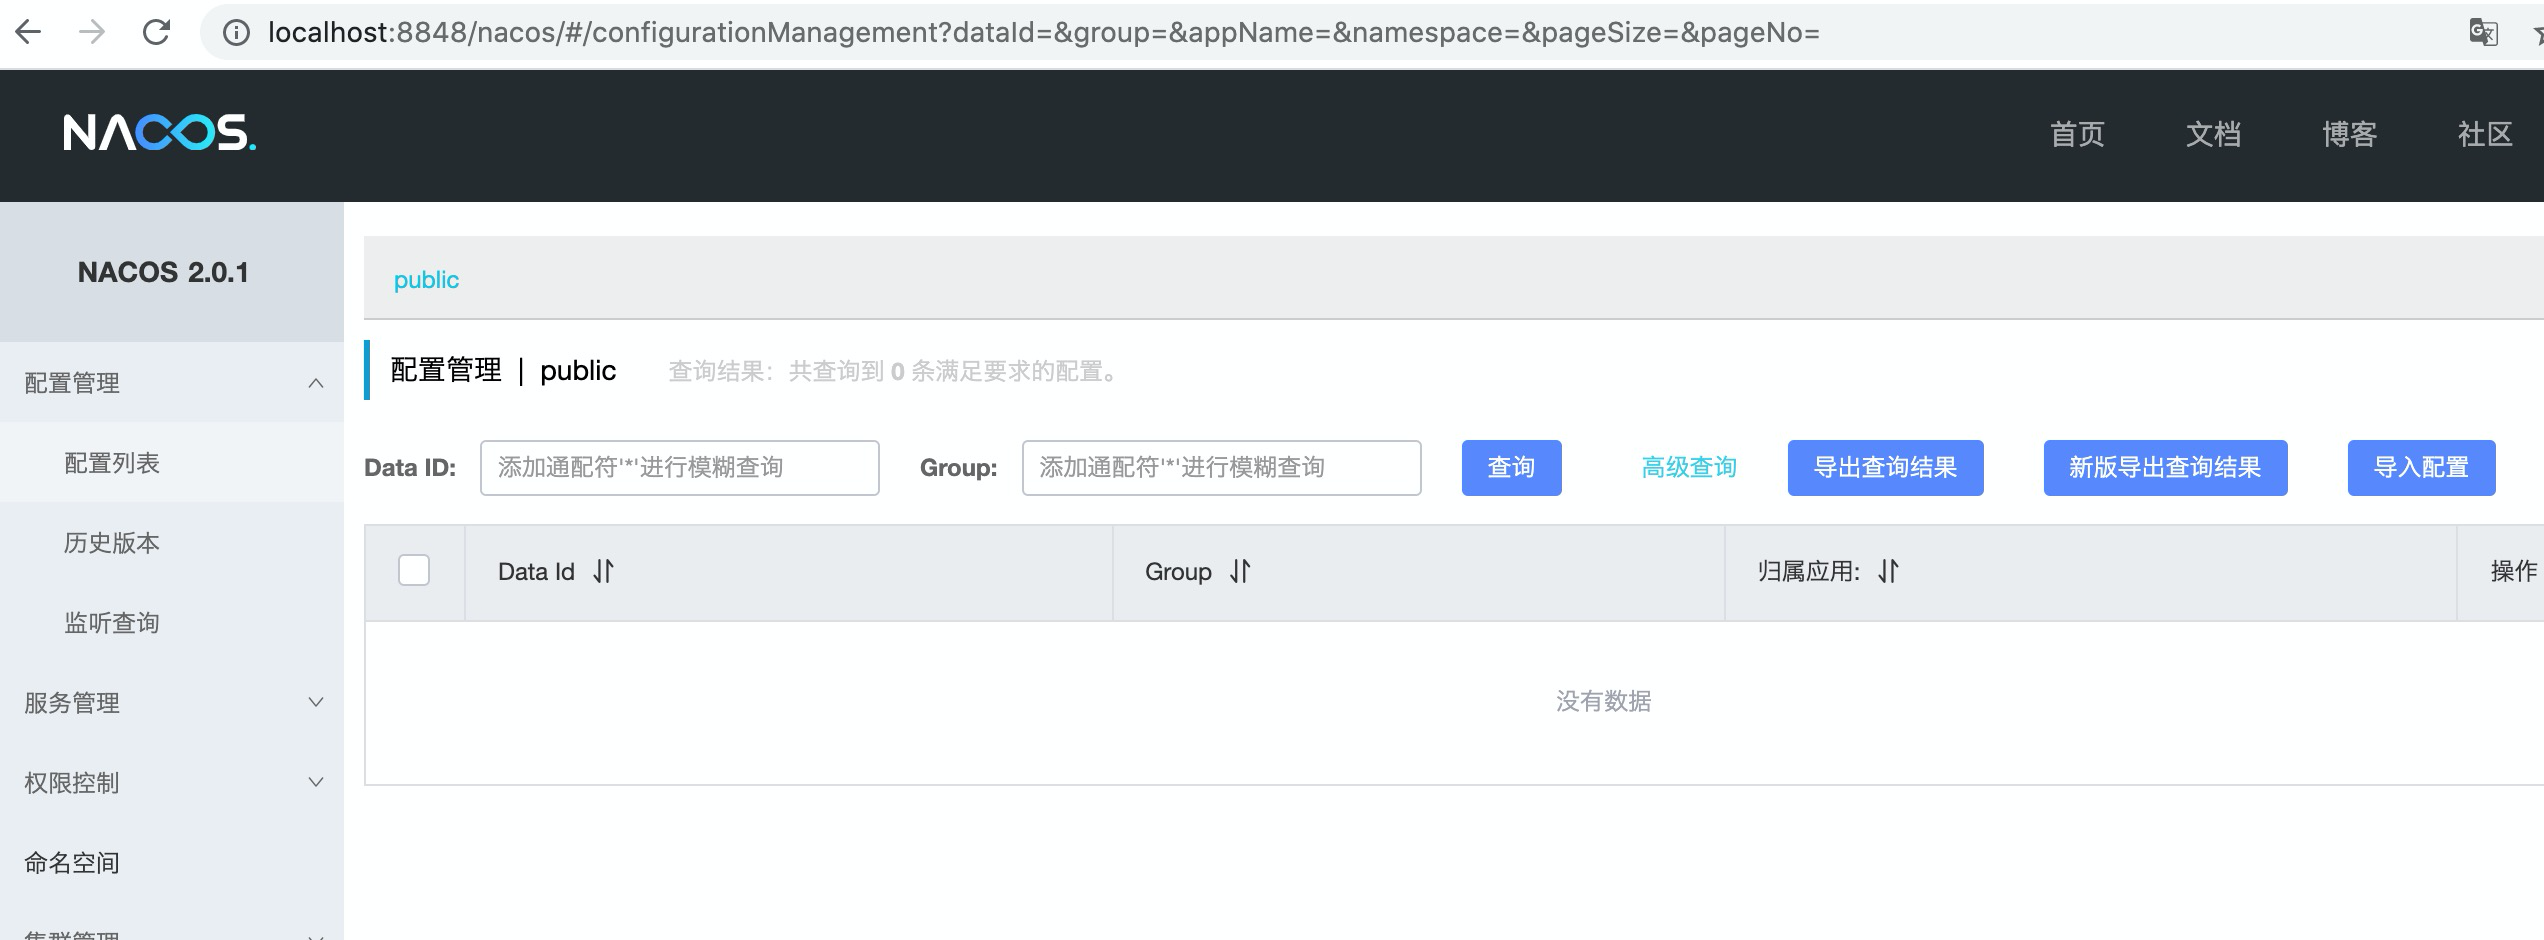Open 历史版本 in the sidebar
Screen dimensions: 2544x940
point(112,543)
